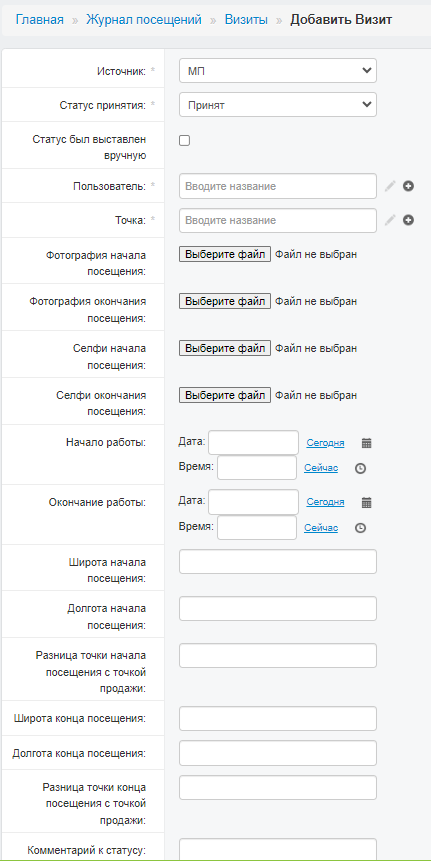The height and width of the screenshot is (861, 431).
Task: Open clock icon for Начало работы time
Action: tap(360, 468)
